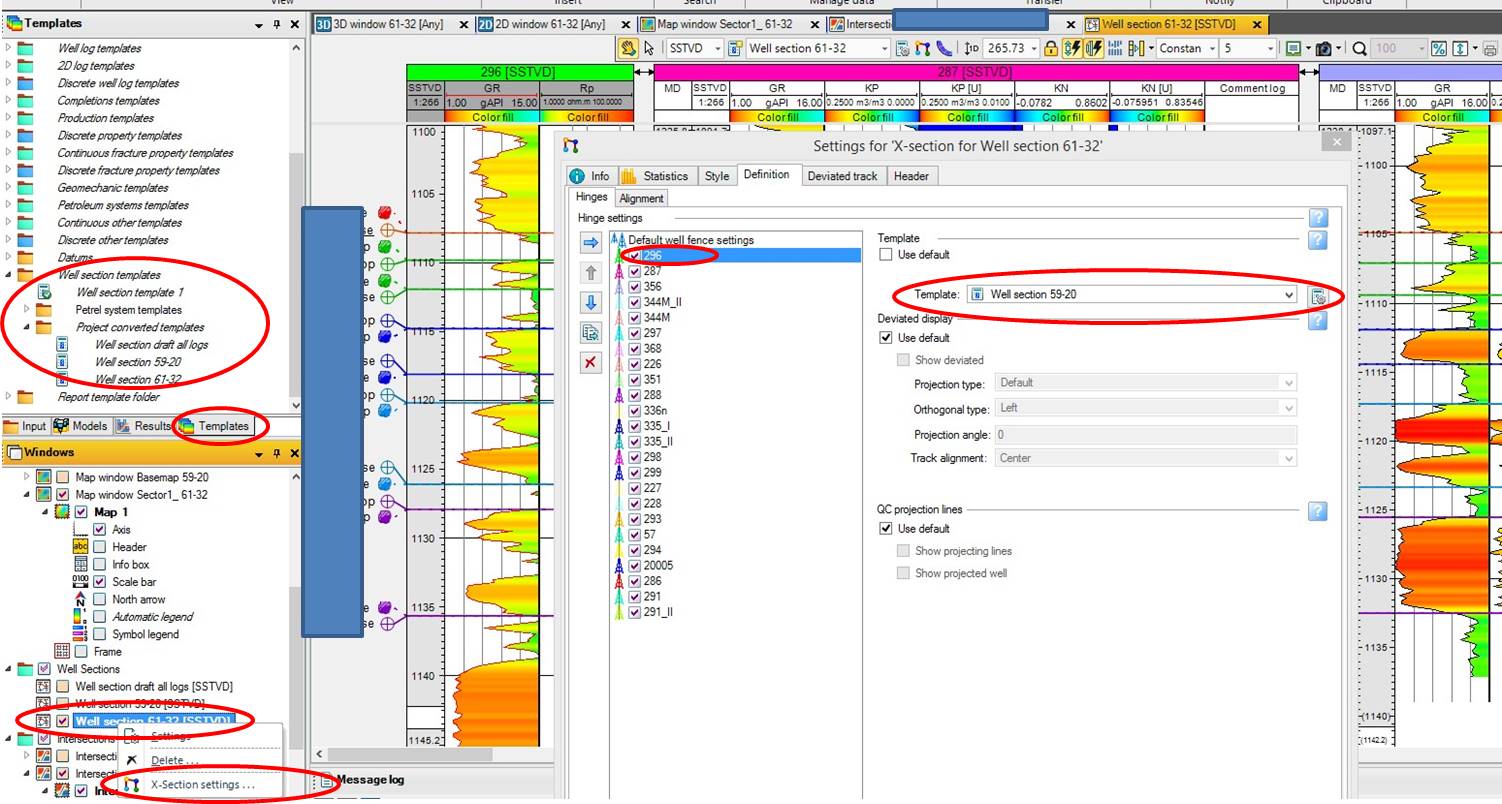Select Well section draft all logs [SSTVD]
1502x804 pixels.
[153, 686]
